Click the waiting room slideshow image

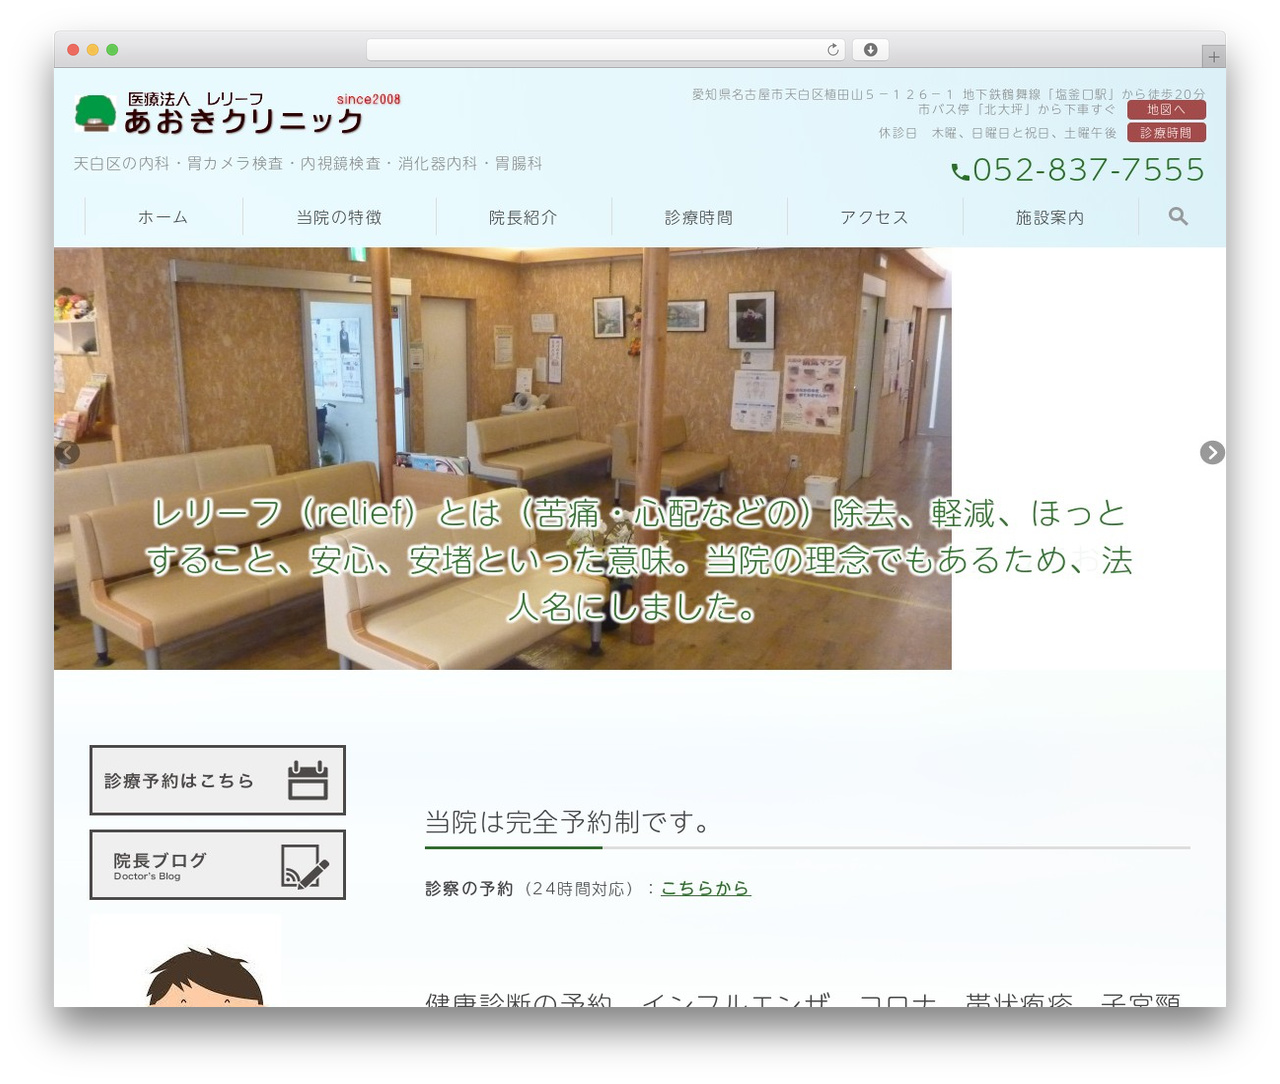click(x=502, y=458)
